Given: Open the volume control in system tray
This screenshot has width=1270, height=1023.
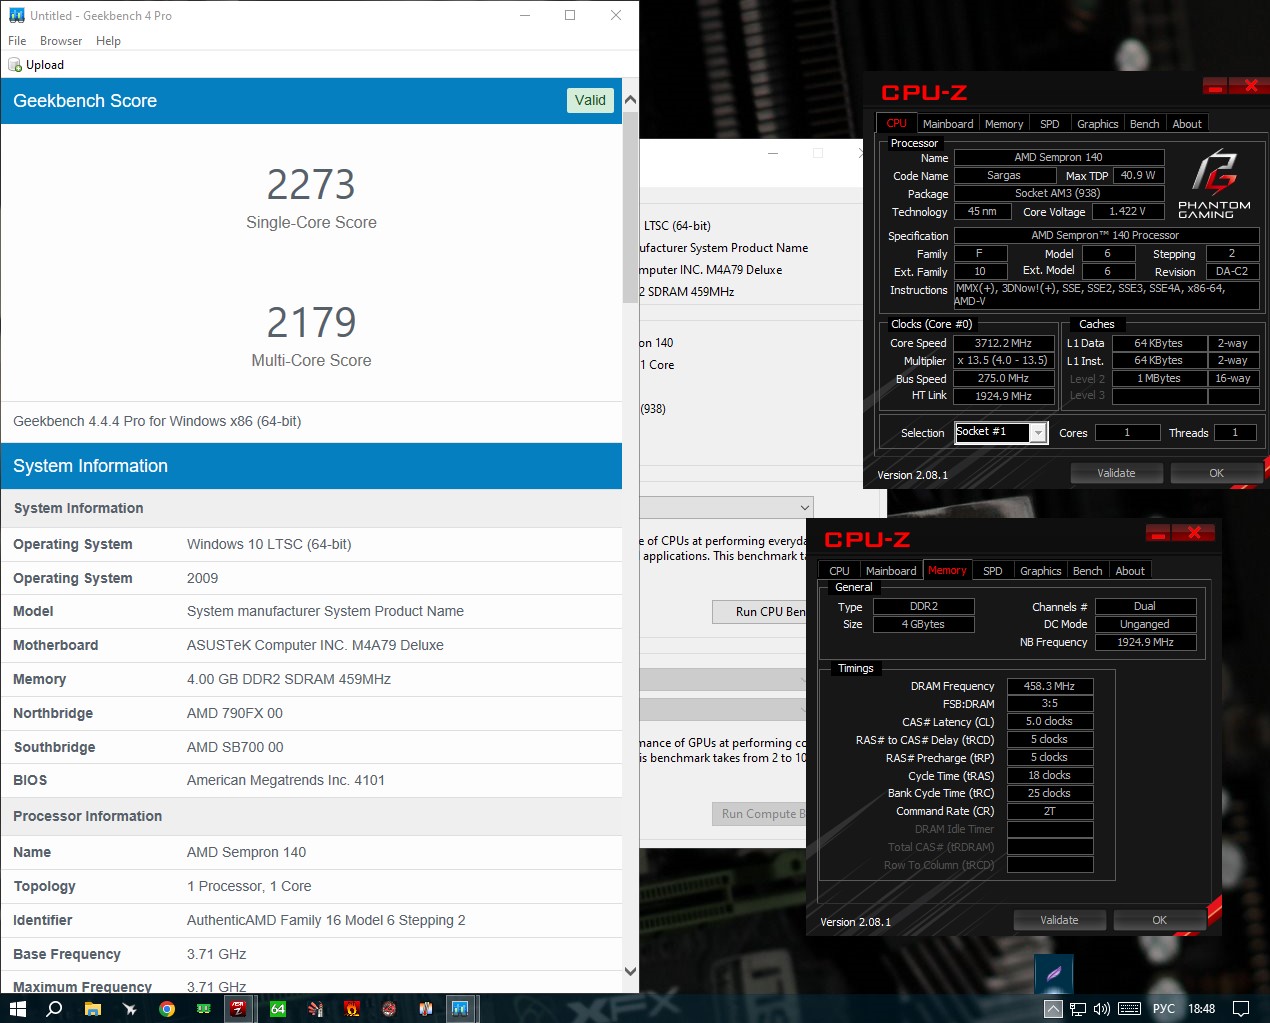Looking at the screenshot, I should click(1102, 1009).
